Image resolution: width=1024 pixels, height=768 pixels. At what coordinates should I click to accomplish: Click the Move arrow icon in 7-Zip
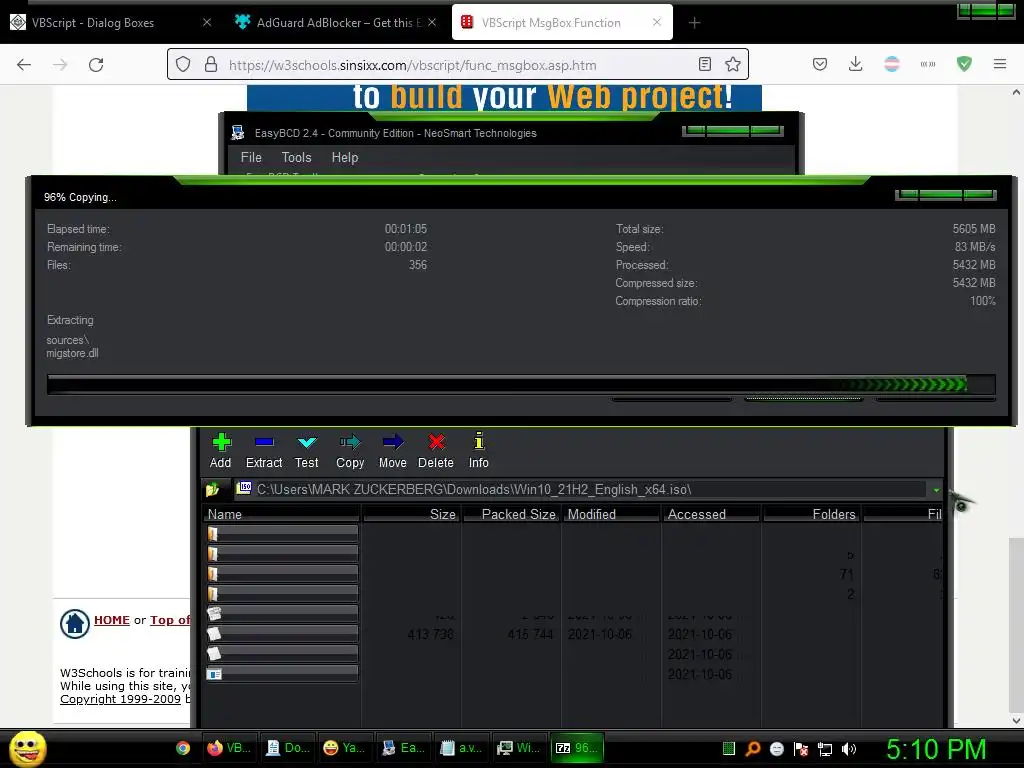pos(392,443)
